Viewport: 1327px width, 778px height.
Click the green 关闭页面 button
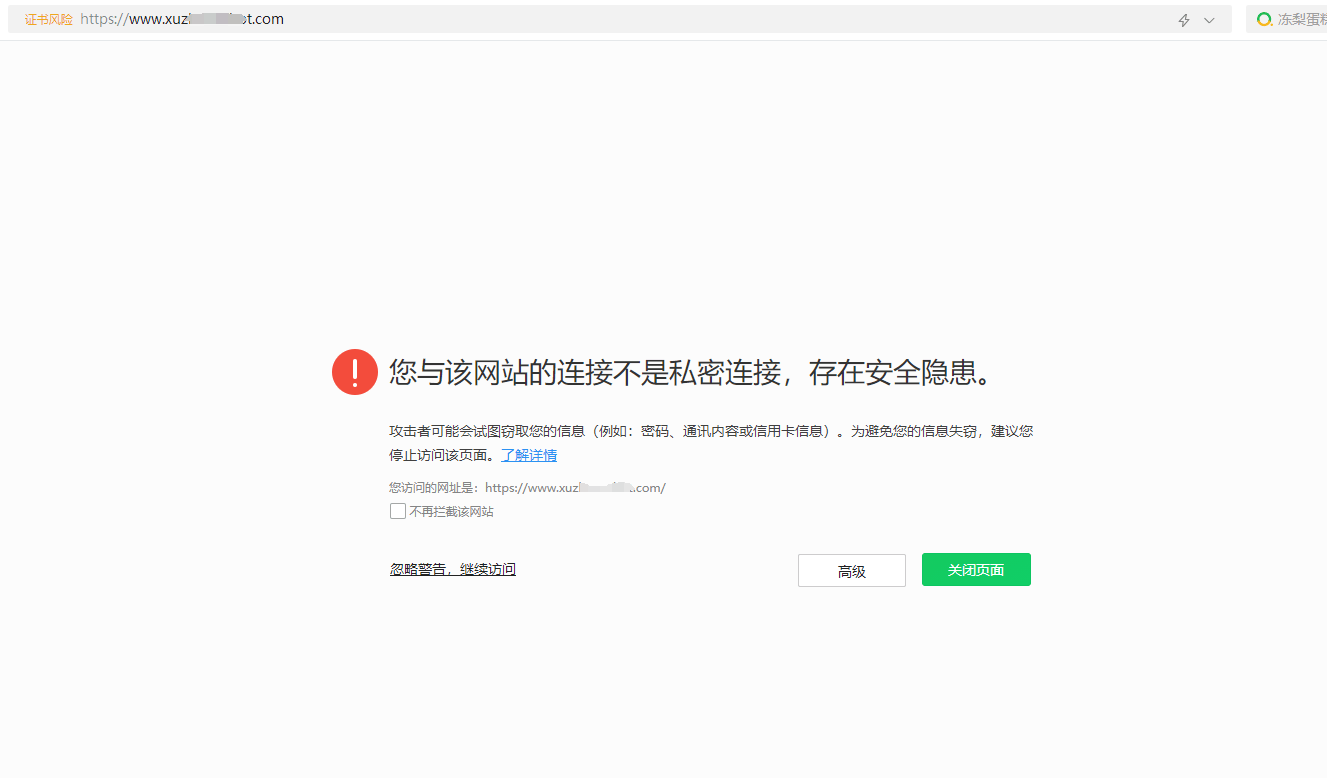pyautogui.click(x=976, y=570)
